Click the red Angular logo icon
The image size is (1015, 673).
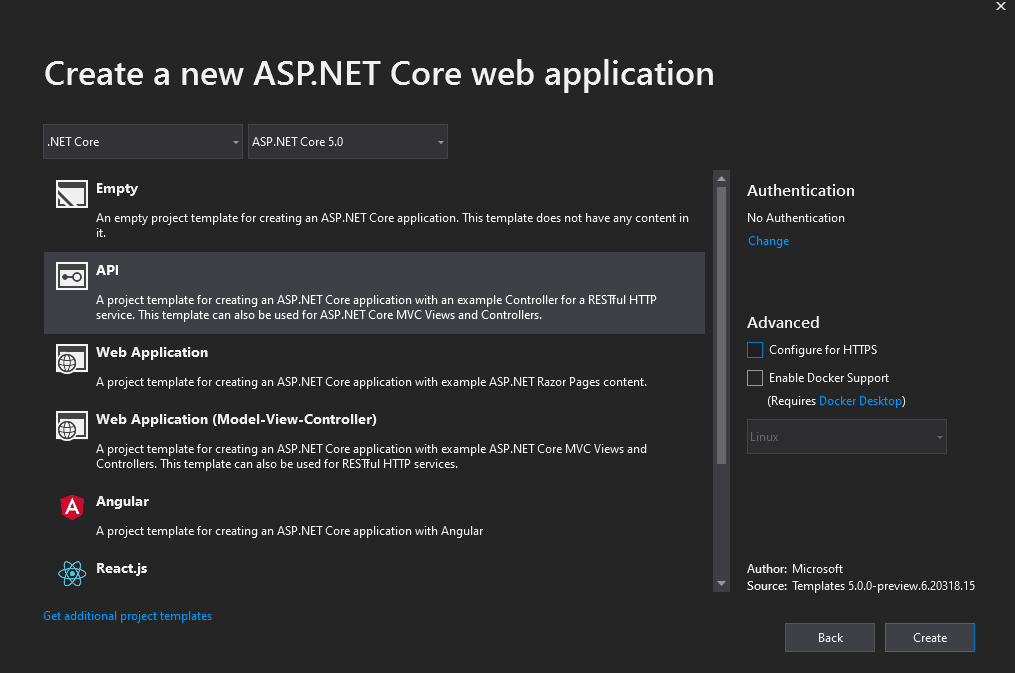click(72, 508)
